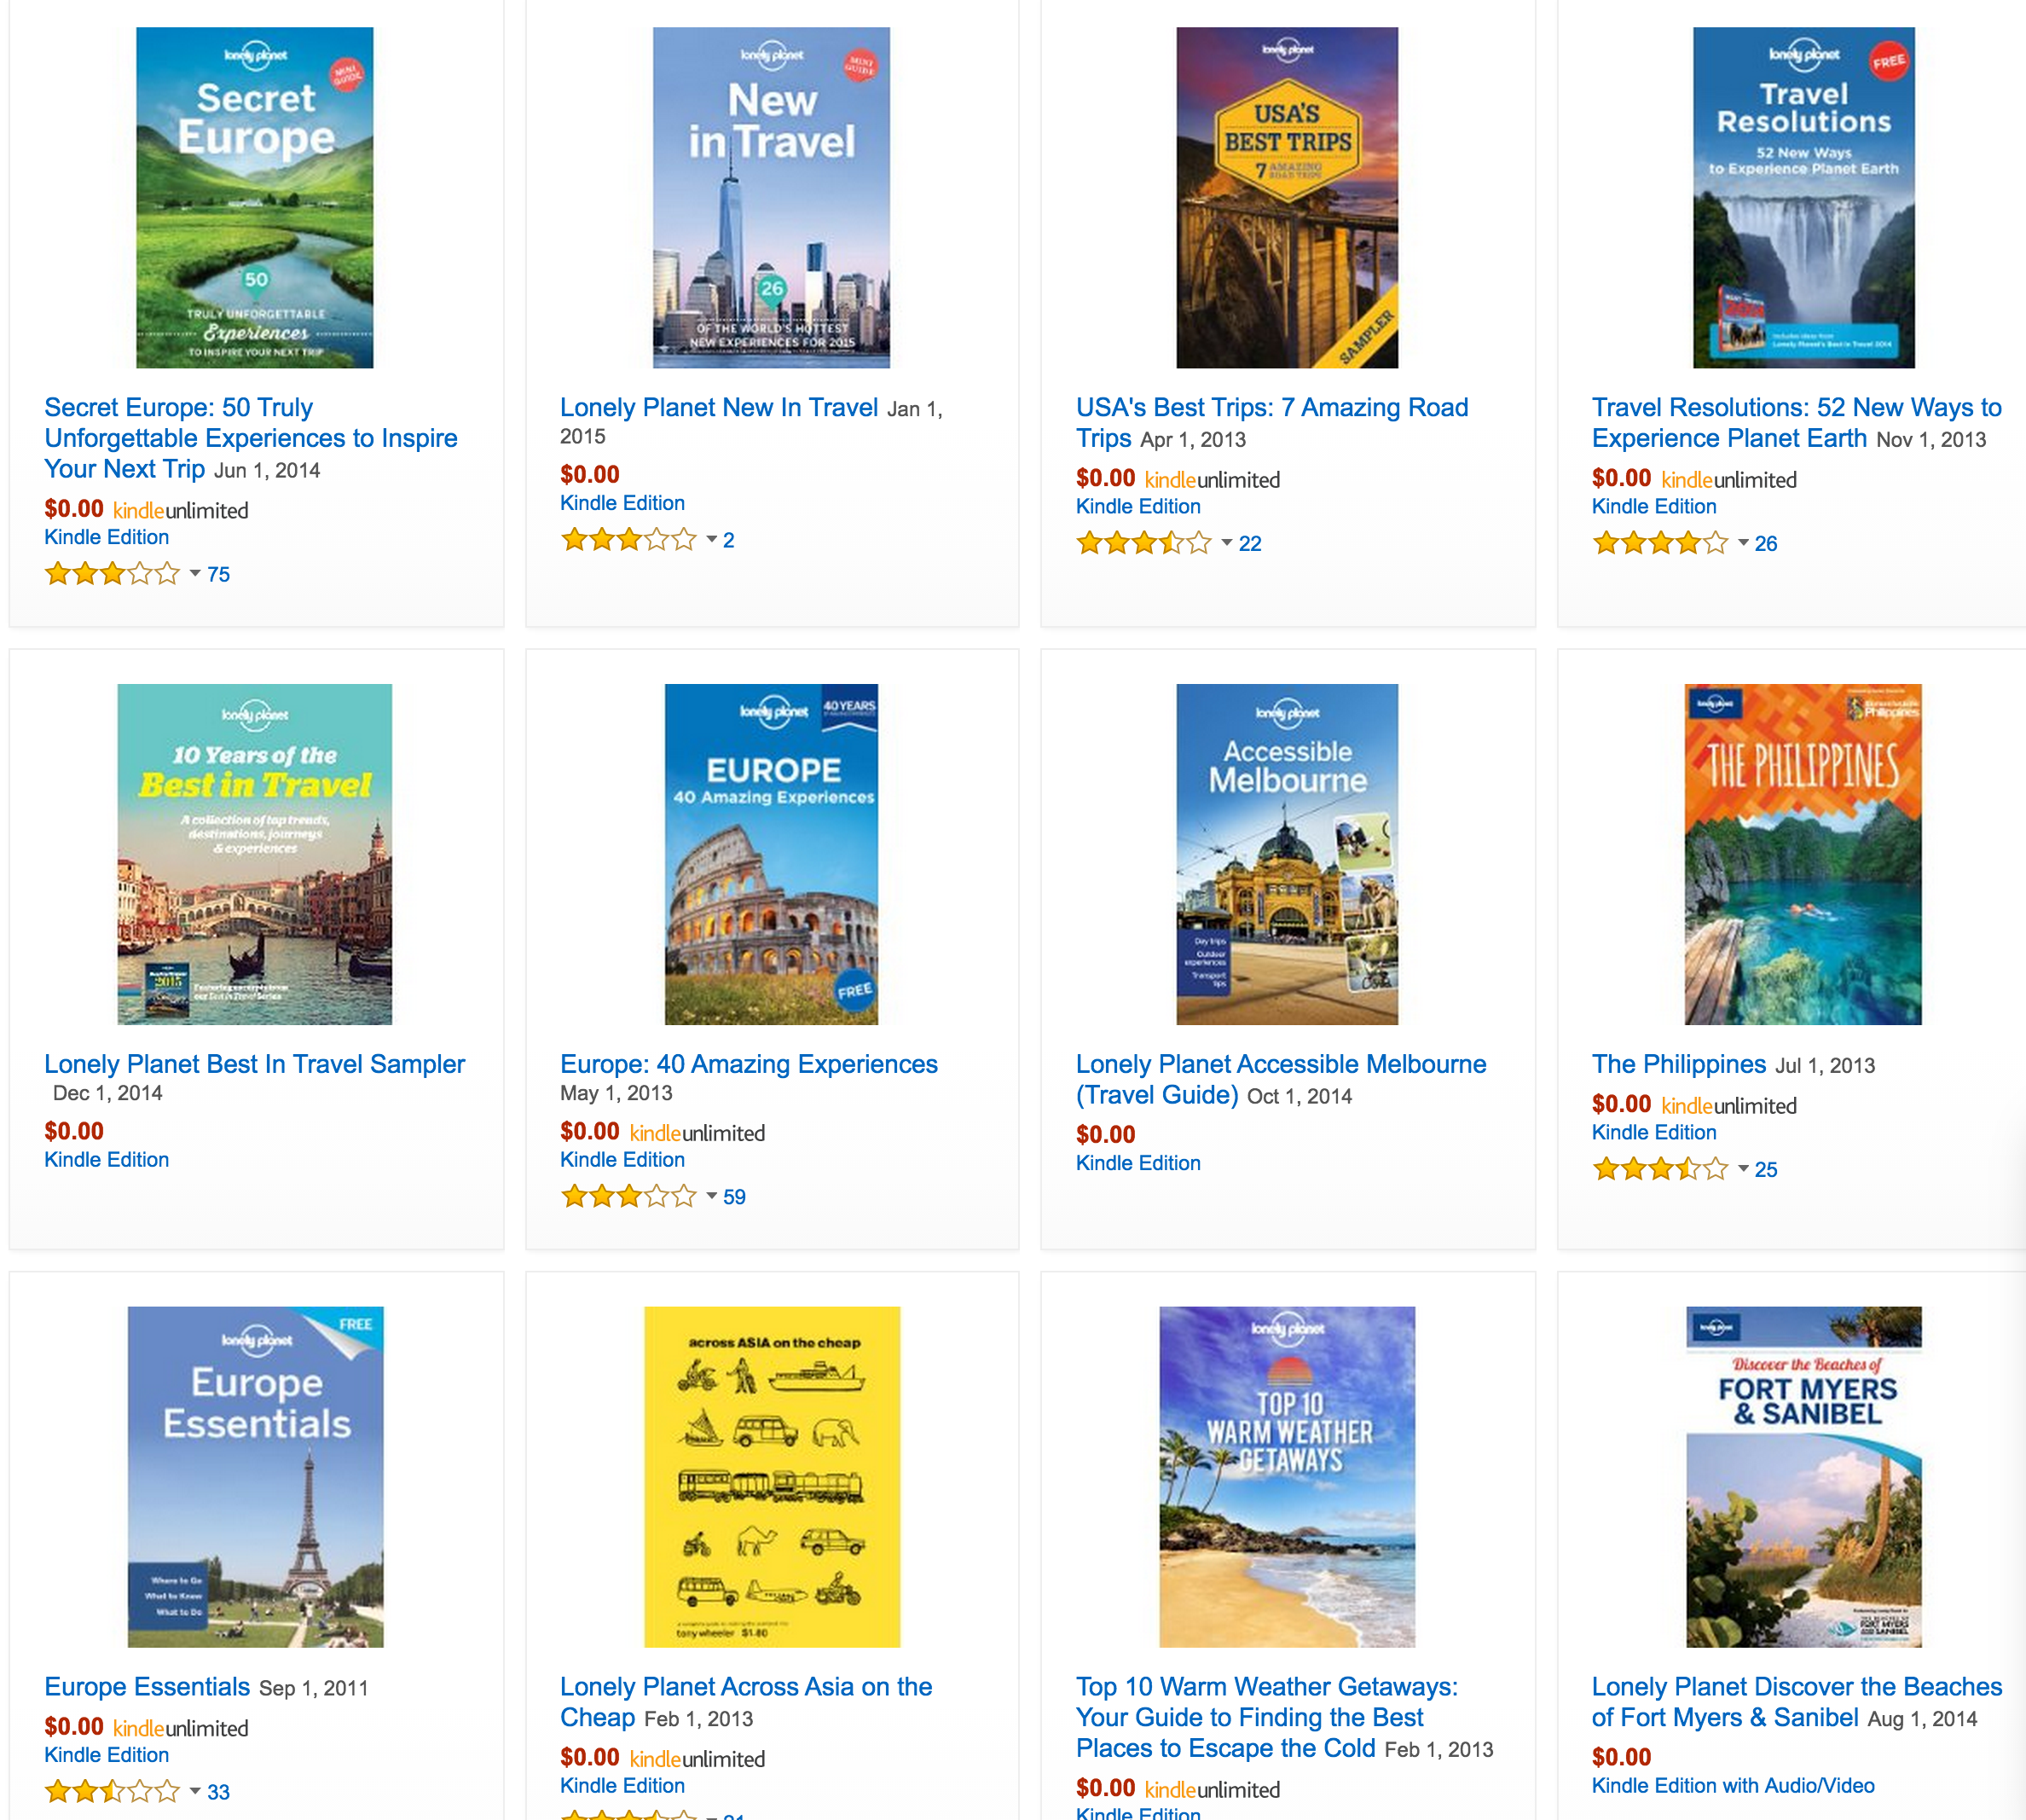Expand rating dropdown for Secret Europe
2026x1820 pixels.
pyautogui.click(x=196, y=574)
